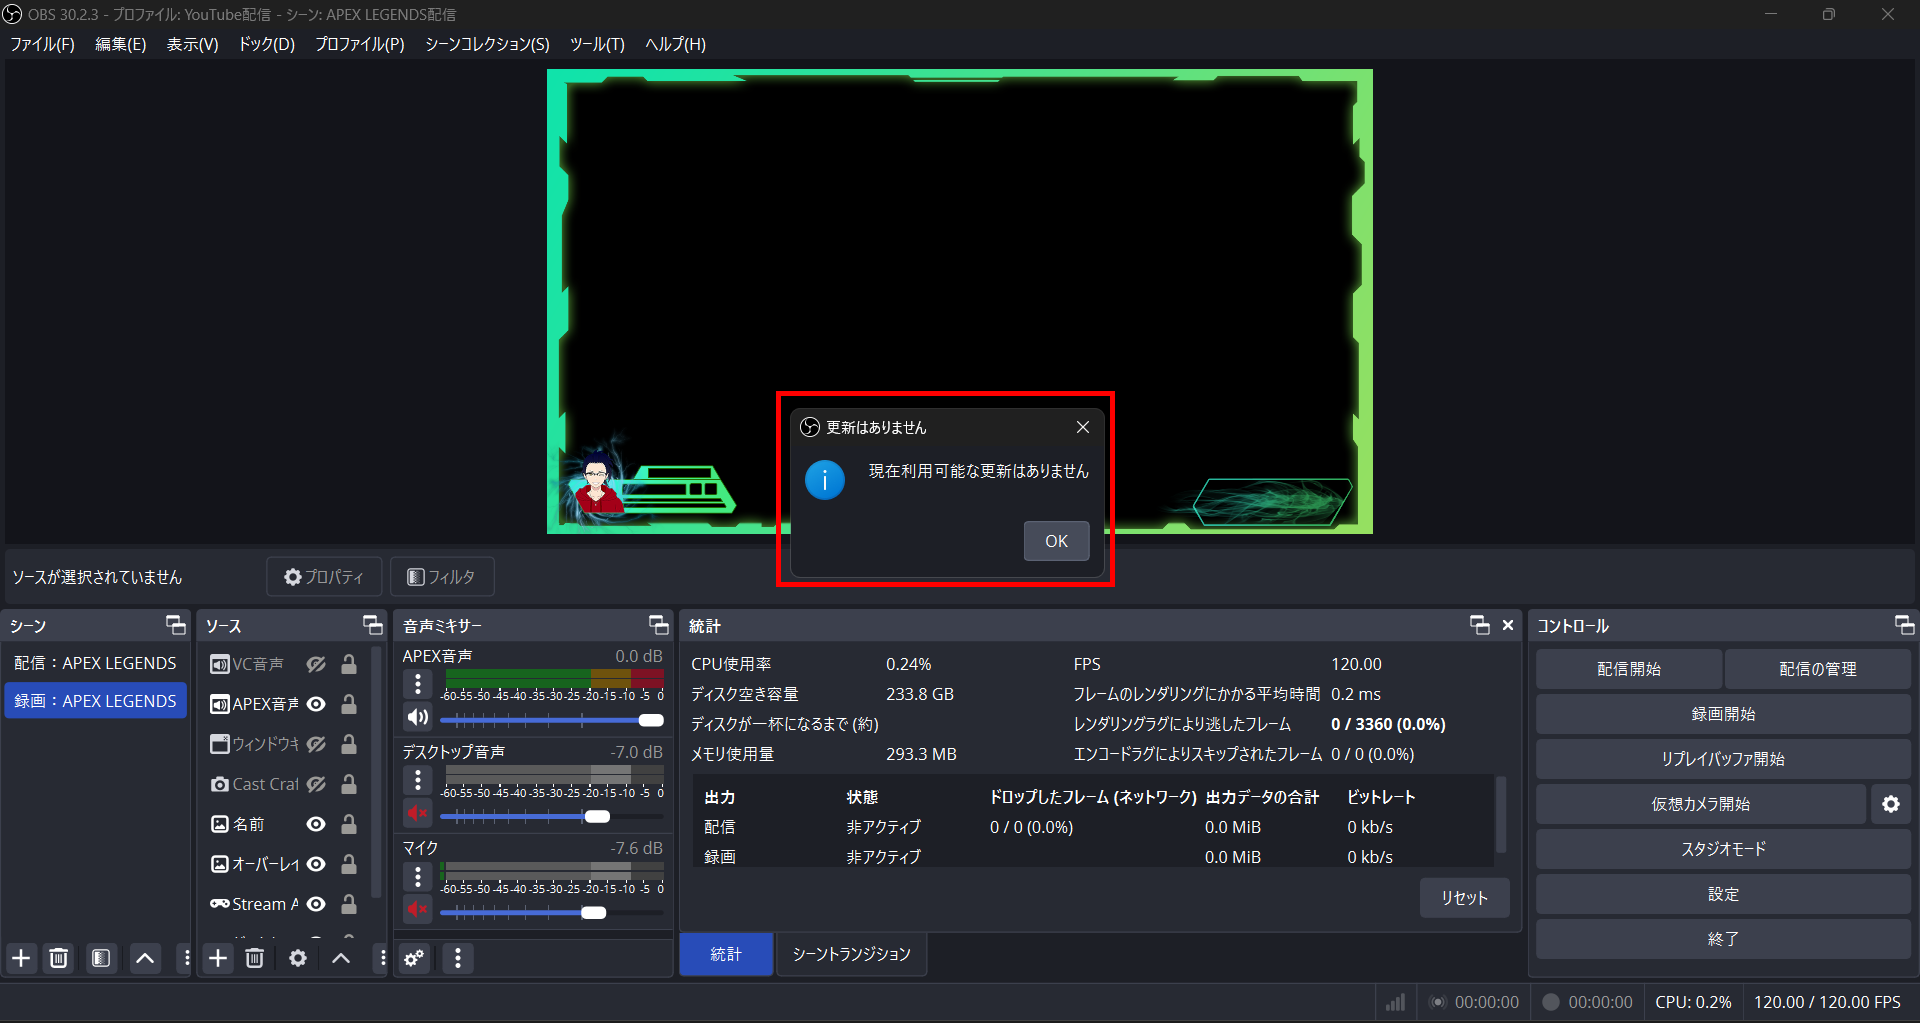Pop out the ソース dock icon
Screen dimensions: 1920x1023
tap(373, 625)
